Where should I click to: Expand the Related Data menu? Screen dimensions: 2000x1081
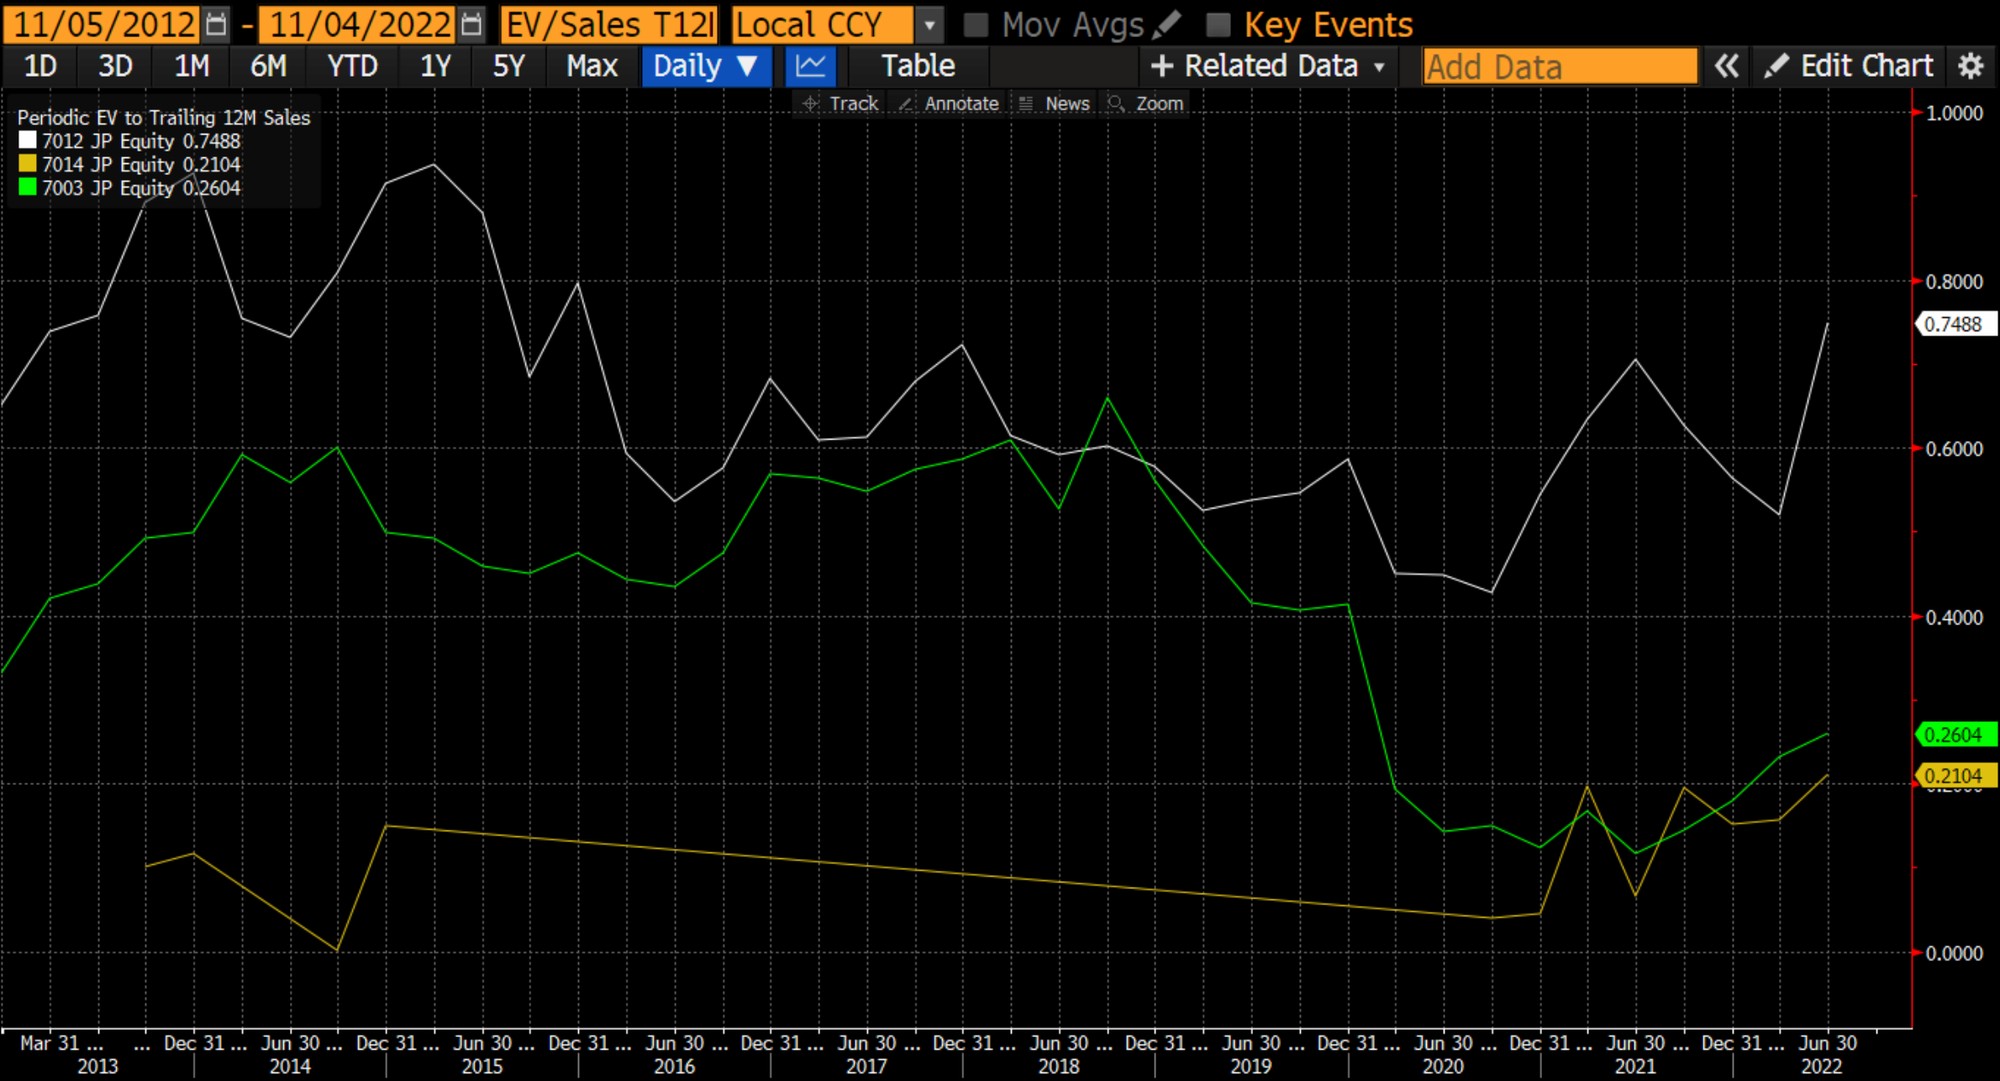coord(1268,66)
